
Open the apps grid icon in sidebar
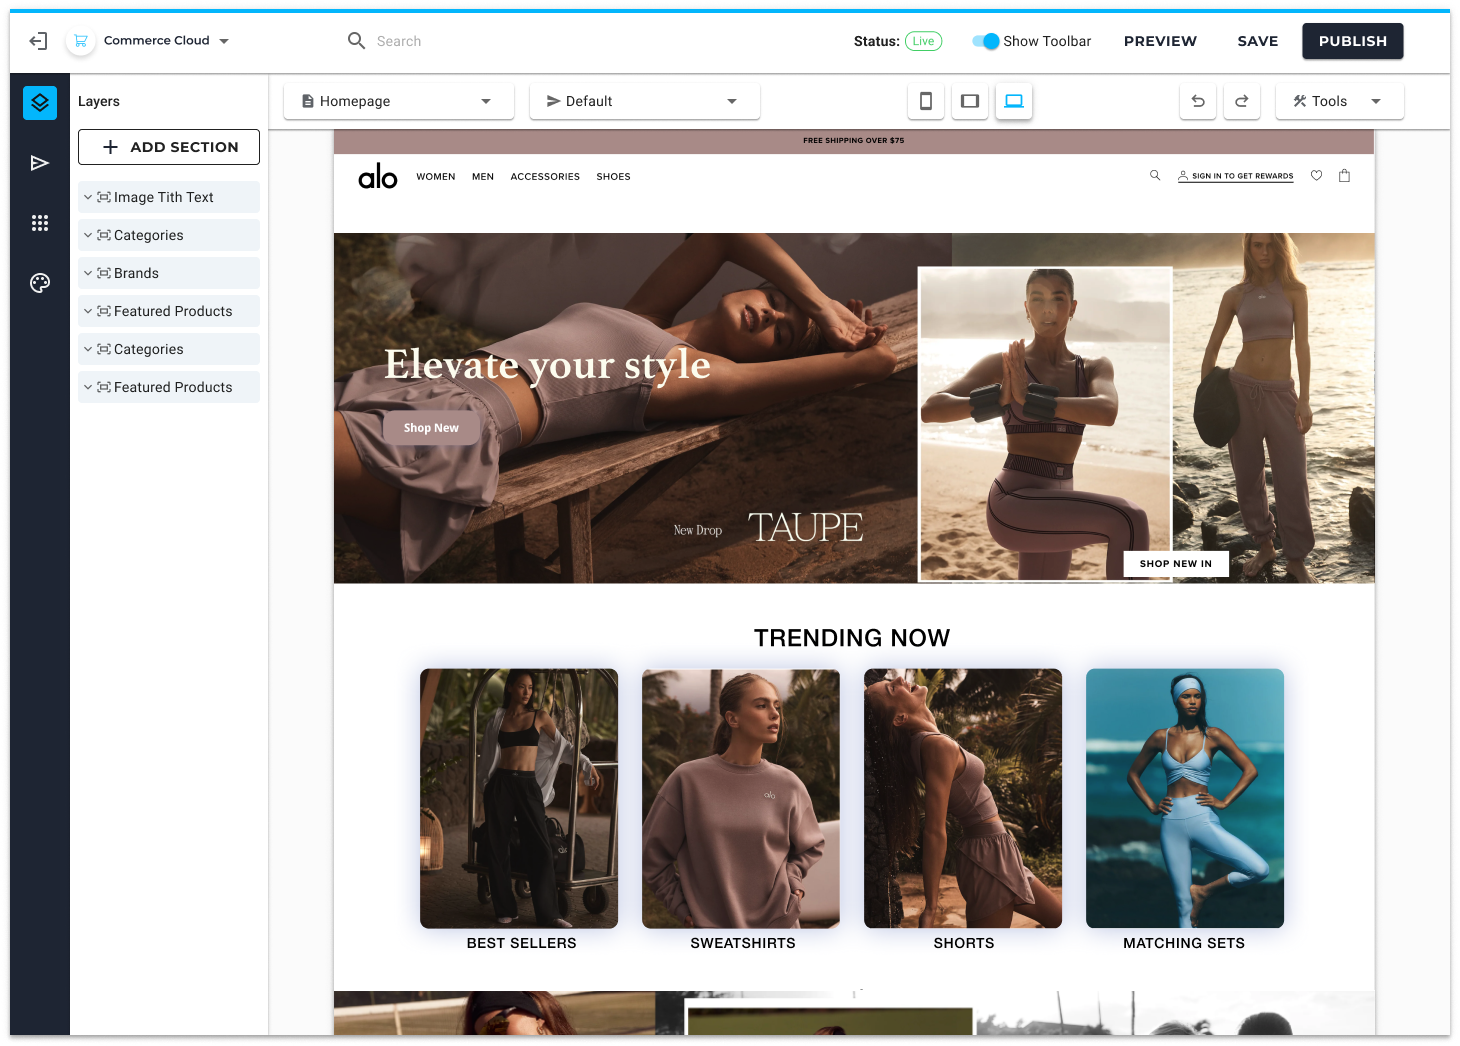pyautogui.click(x=40, y=223)
